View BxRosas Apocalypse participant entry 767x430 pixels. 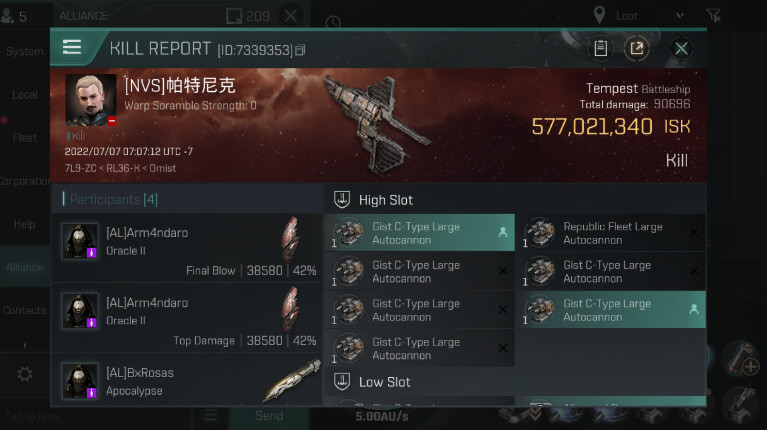[186, 381]
